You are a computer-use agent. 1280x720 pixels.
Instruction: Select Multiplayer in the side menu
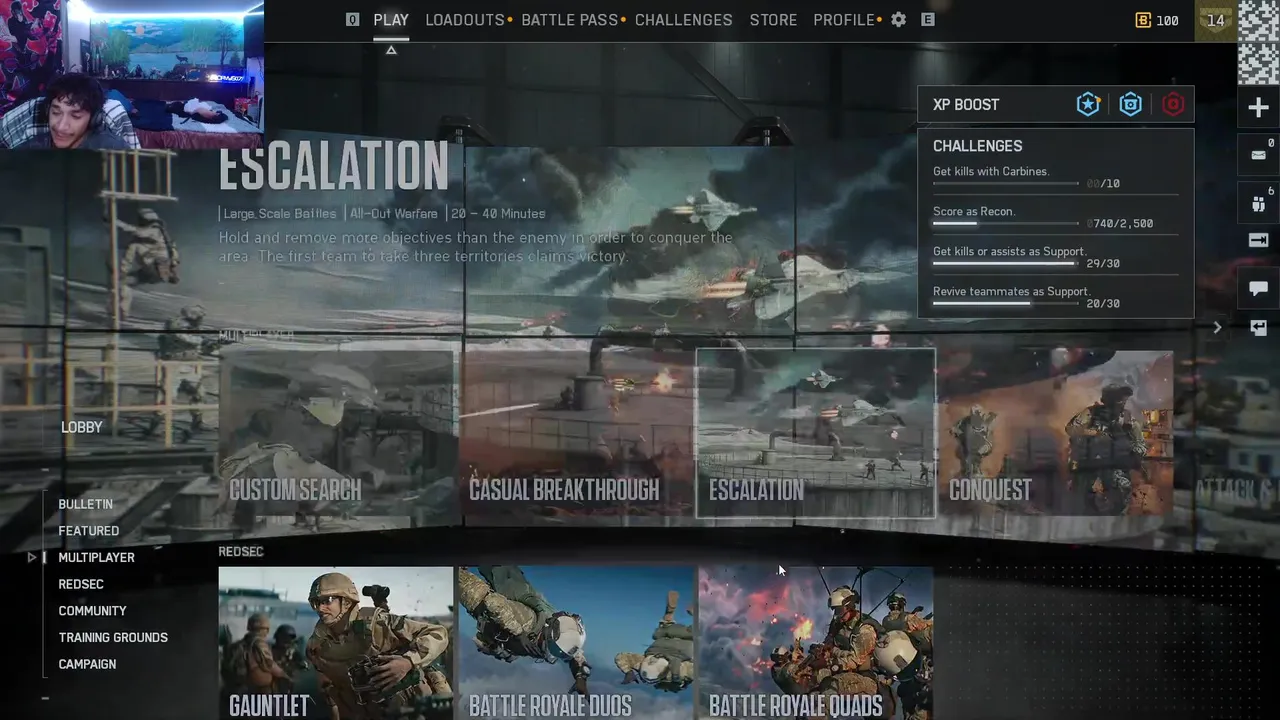96,557
